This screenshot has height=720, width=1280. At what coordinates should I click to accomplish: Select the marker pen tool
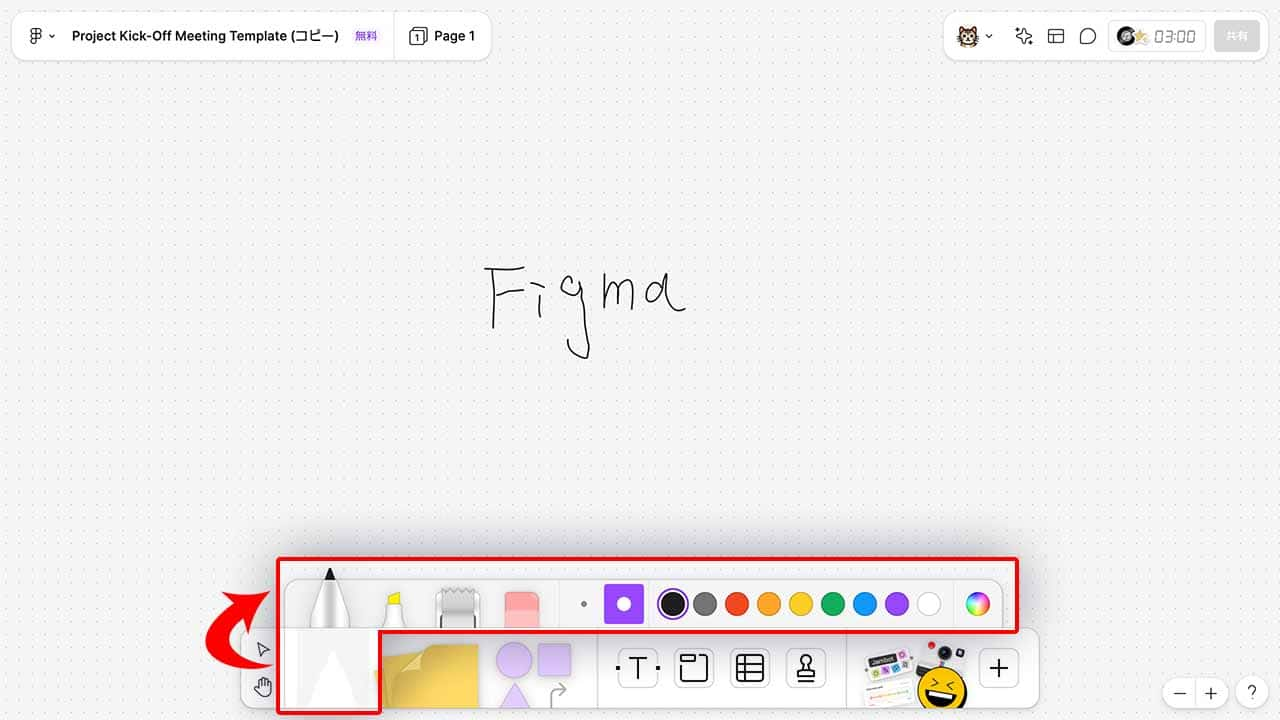point(329,599)
